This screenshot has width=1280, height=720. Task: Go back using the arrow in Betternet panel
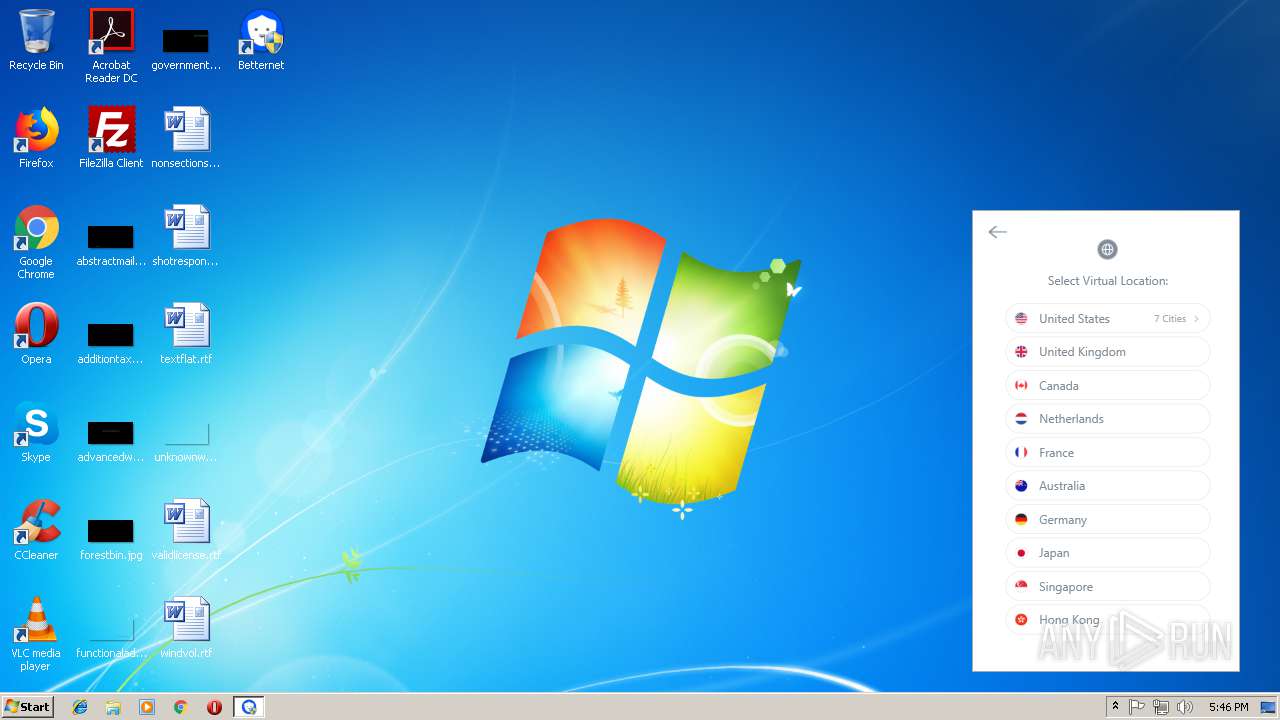click(997, 232)
